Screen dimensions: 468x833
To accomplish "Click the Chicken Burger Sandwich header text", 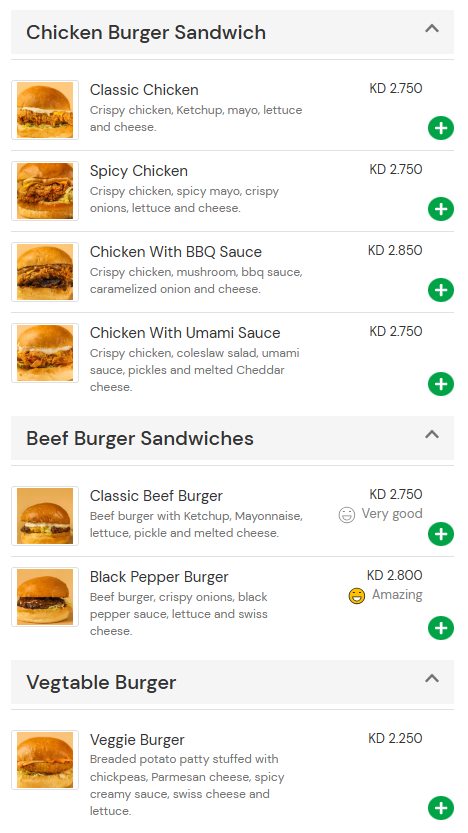I will [x=146, y=32].
